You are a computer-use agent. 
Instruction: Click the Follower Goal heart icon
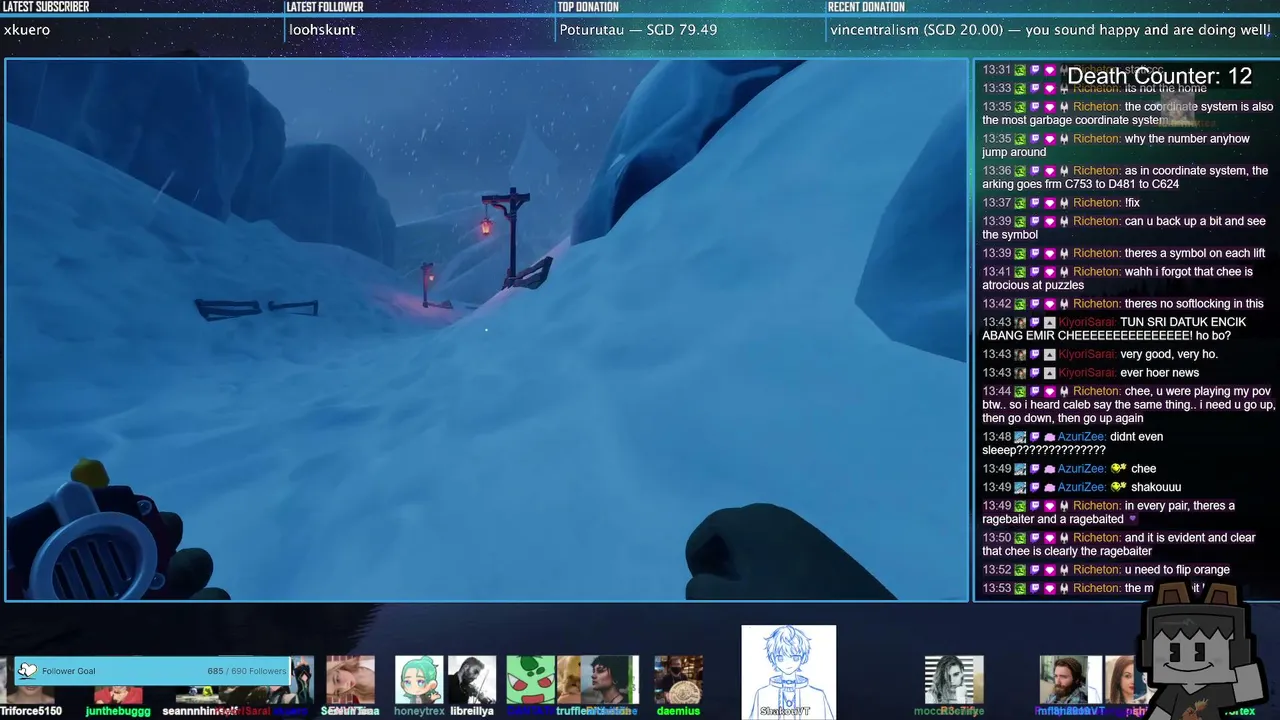tap(27, 671)
